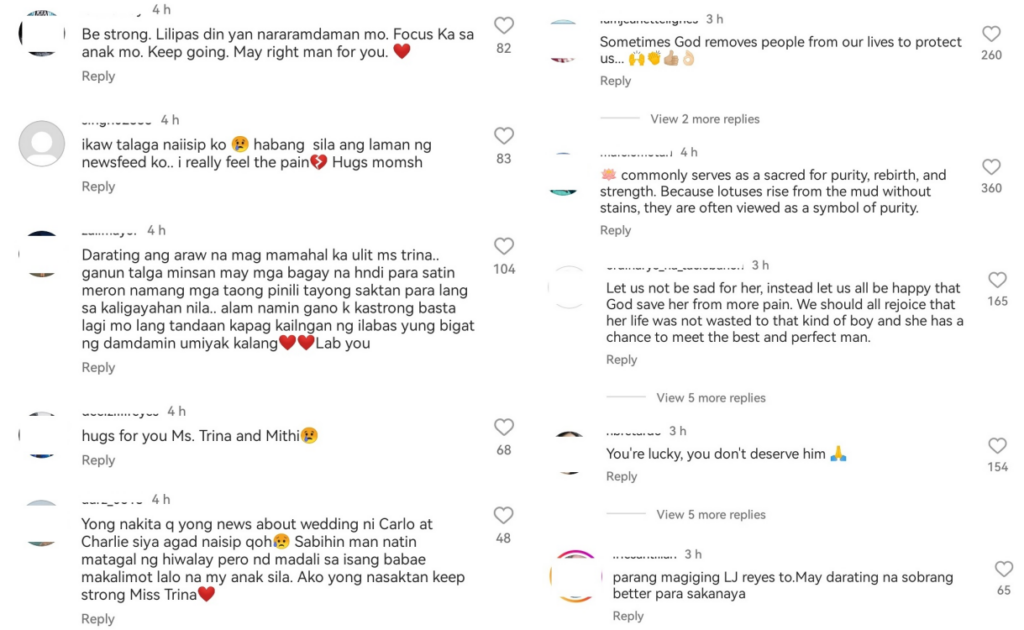
Task: Like the 'Darating ang araw' comment
Action: [x=504, y=246]
